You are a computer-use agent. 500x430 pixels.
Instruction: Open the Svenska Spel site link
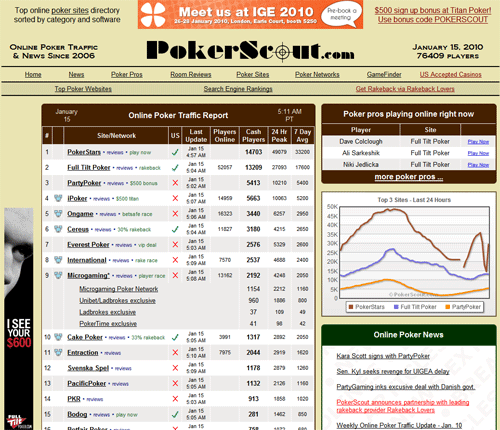[88, 368]
